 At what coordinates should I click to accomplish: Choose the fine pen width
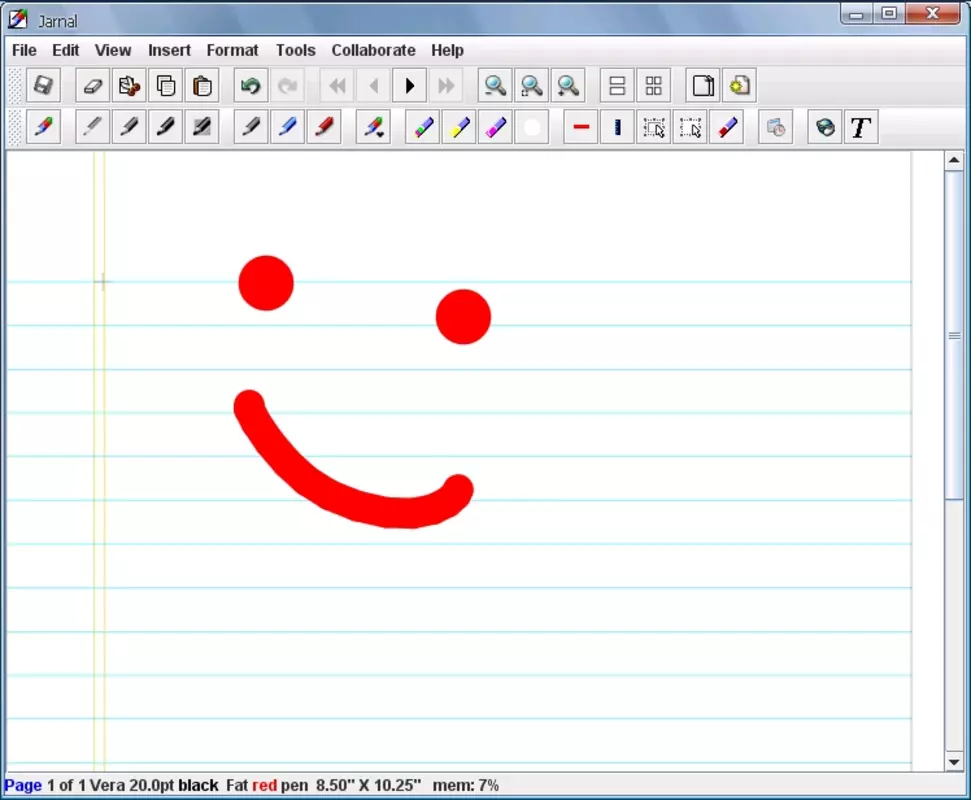[x=92, y=127]
